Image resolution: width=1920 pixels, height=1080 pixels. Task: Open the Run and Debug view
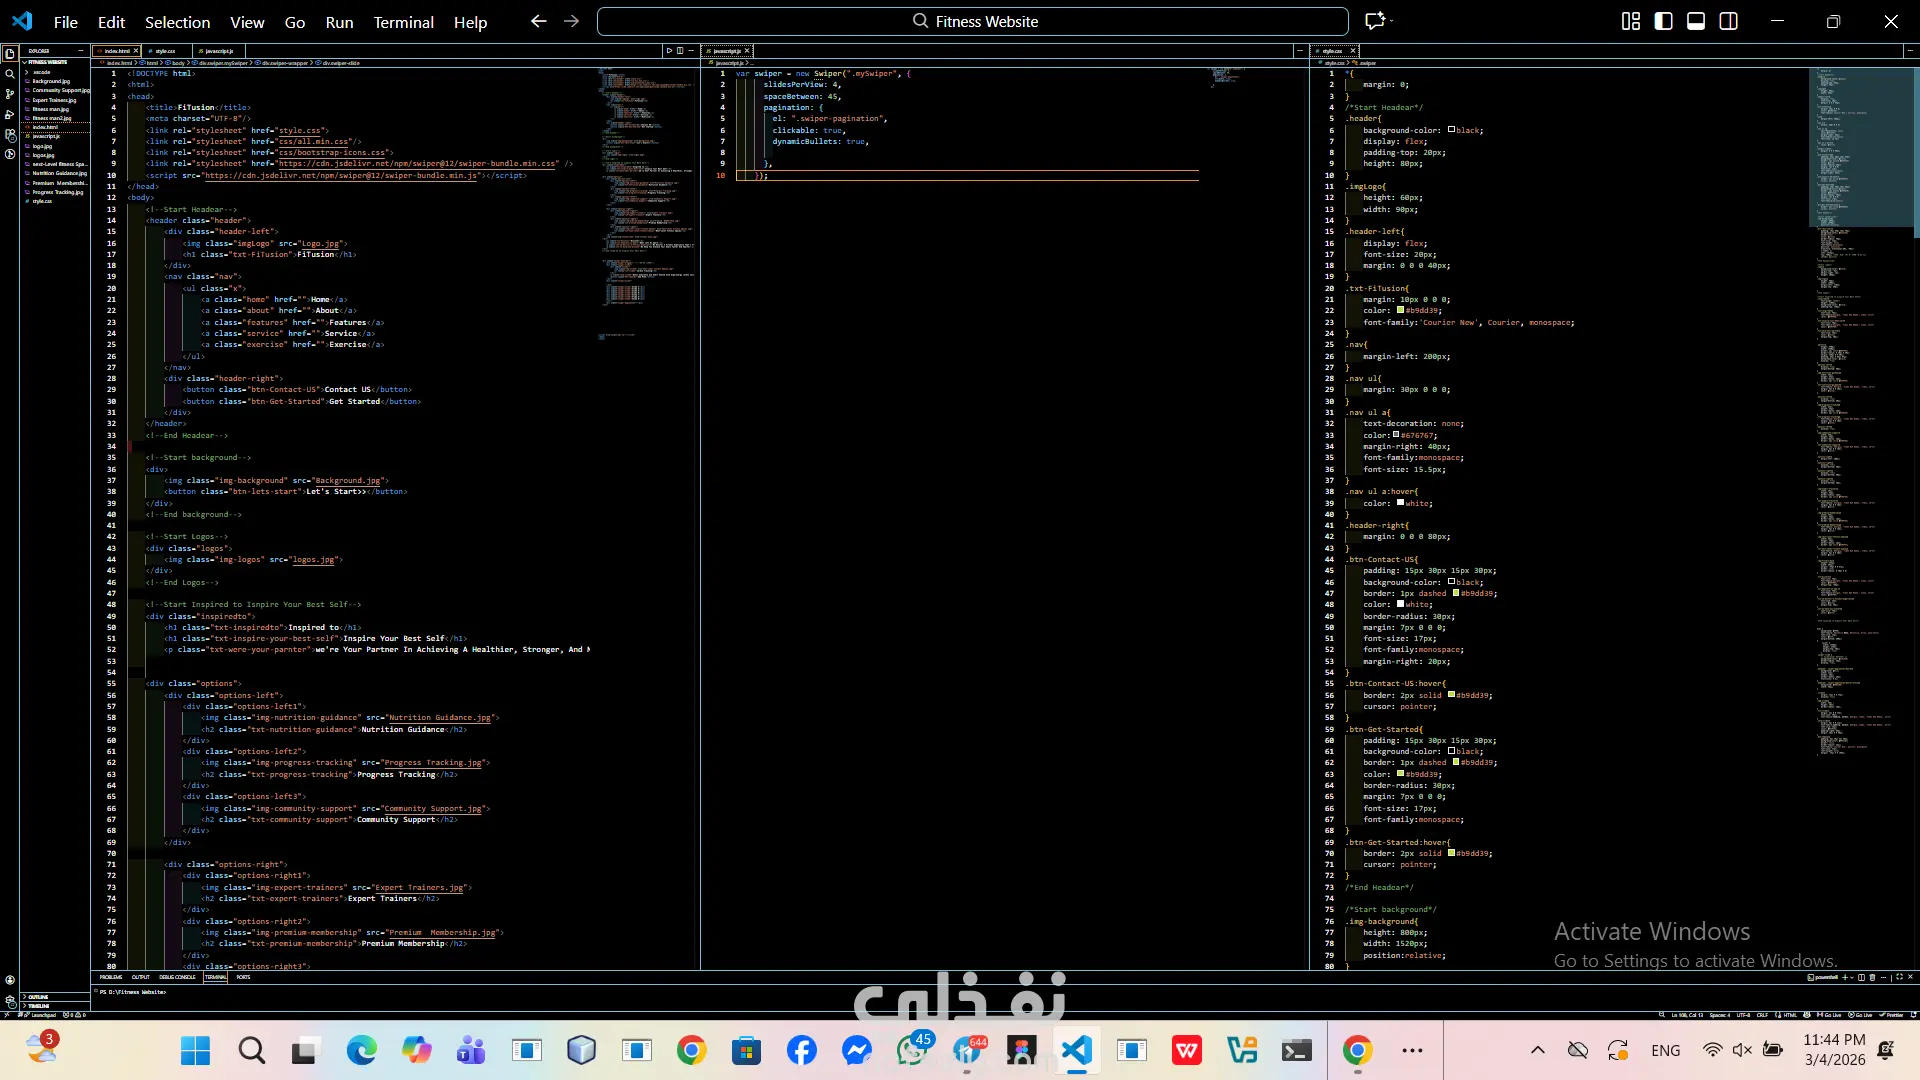(10, 114)
